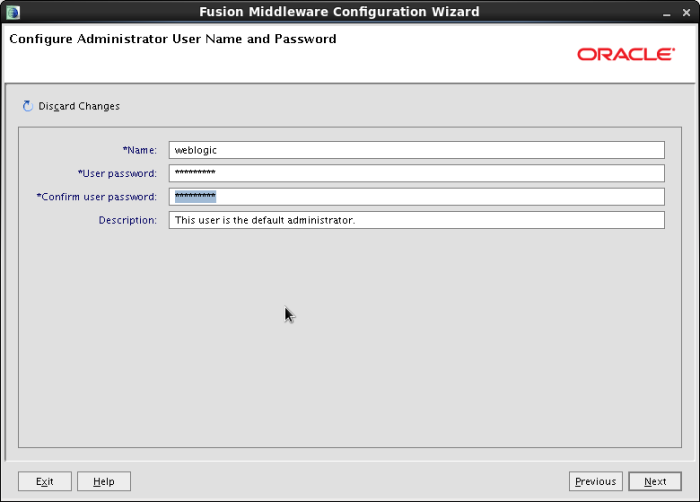This screenshot has width=700, height=502.
Task: Close the Fusion Middleware wizard window
Action: pyautogui.click(x=687, y=13)
